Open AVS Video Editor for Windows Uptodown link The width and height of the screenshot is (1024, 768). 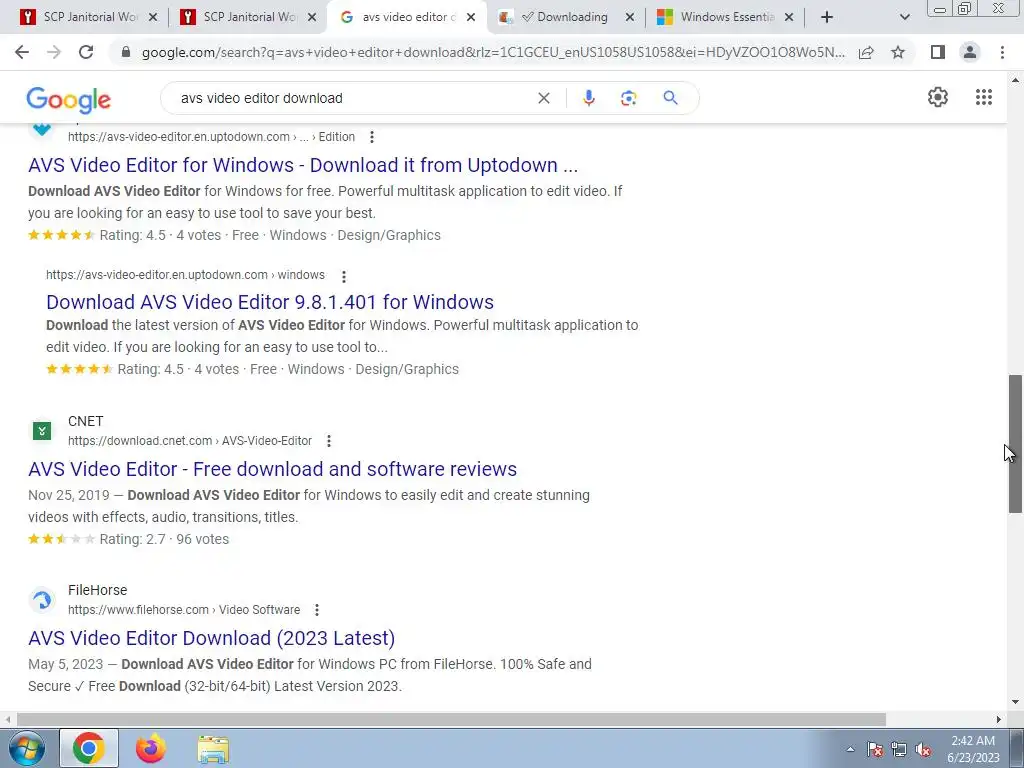pyautogui.click(x=303, y=165)
